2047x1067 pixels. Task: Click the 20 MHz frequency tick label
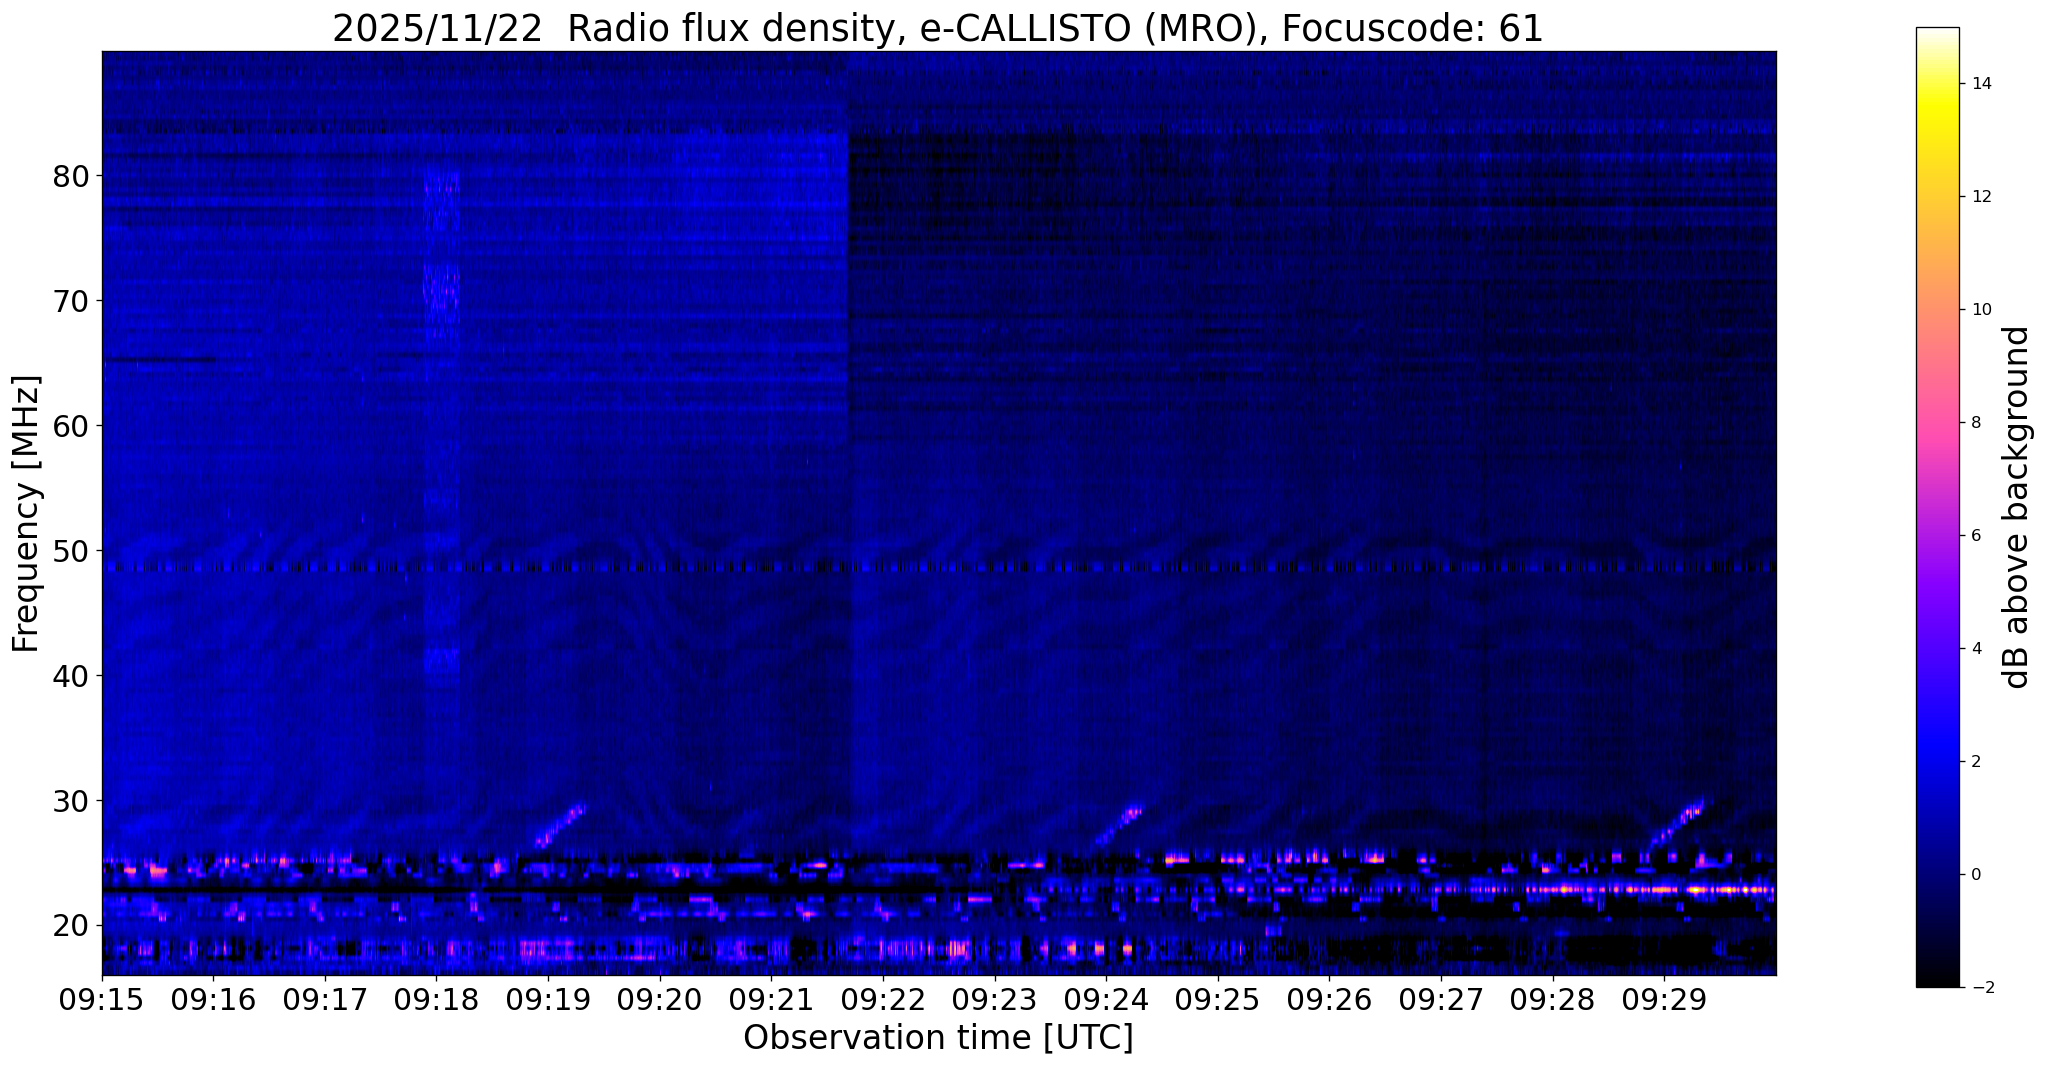pos(70,925)
